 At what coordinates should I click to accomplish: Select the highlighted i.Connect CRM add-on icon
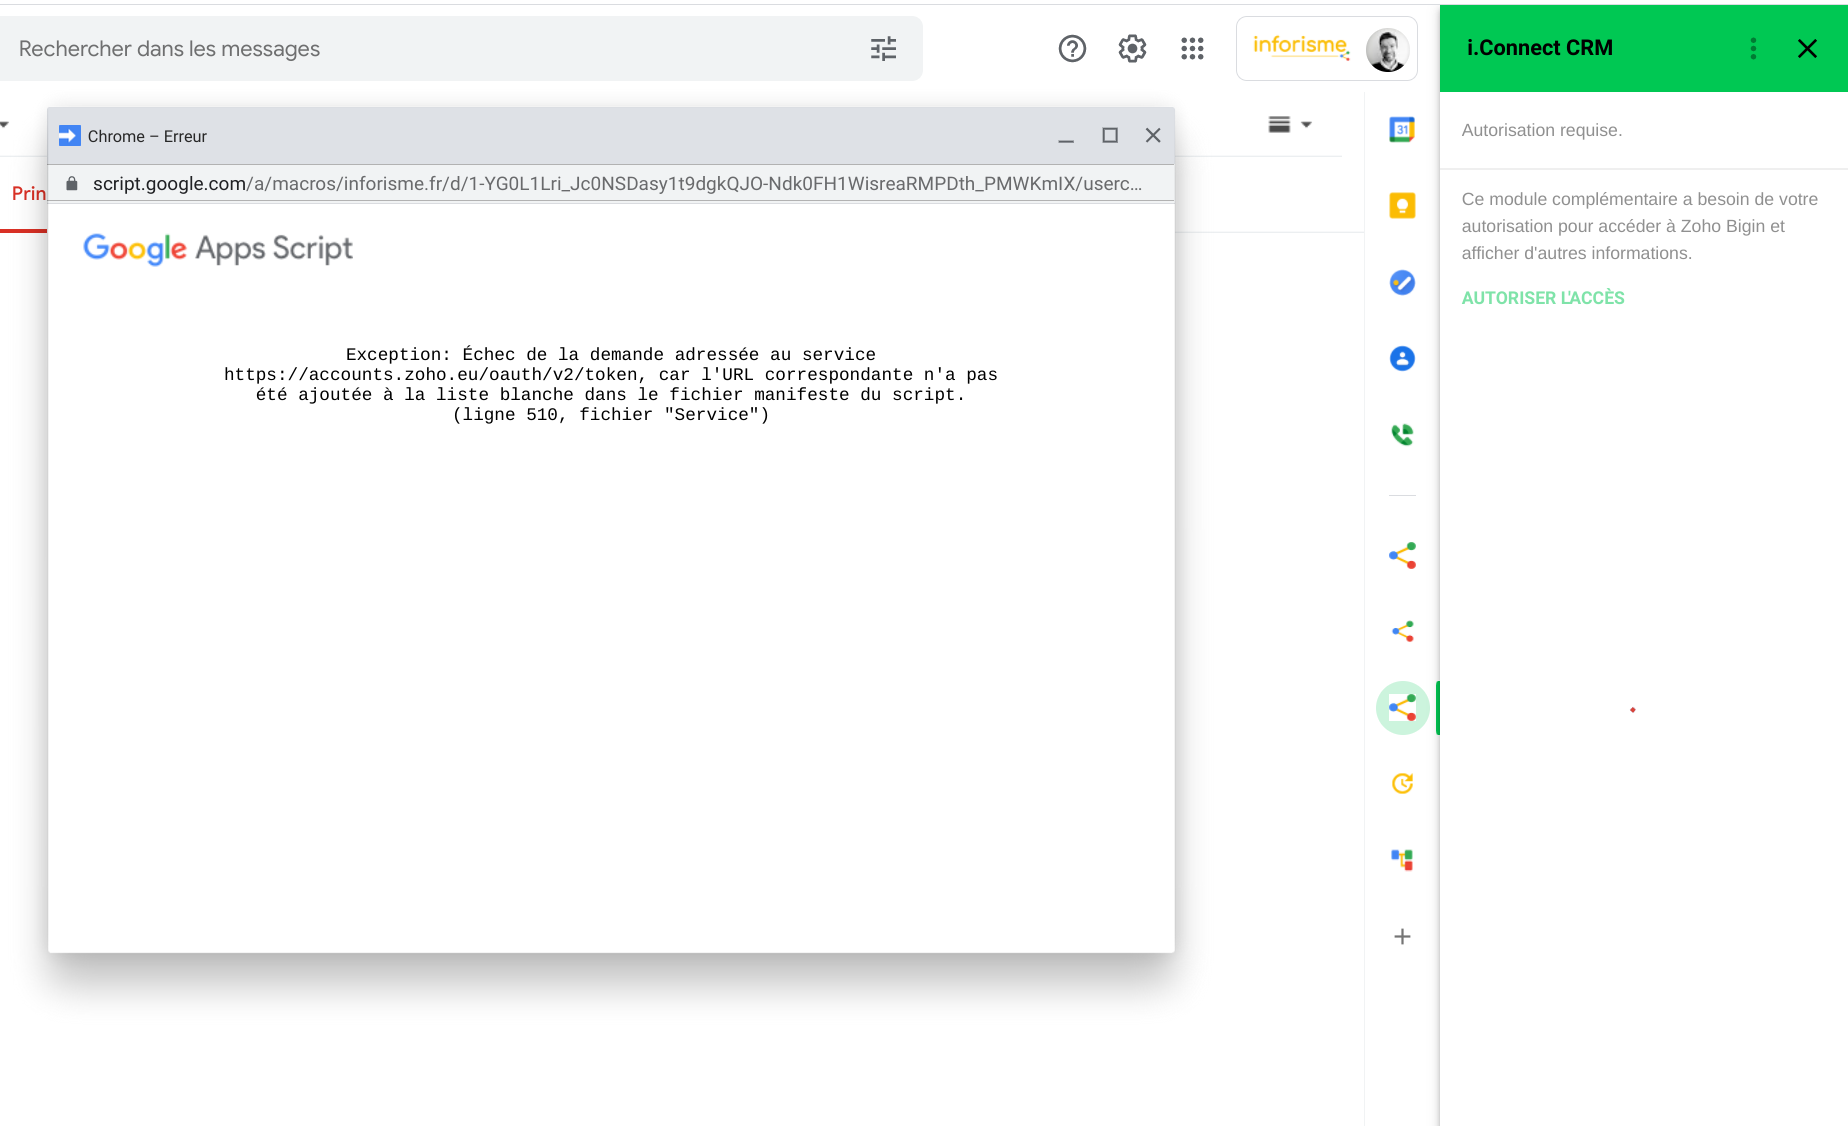(x=1402, y=707)
